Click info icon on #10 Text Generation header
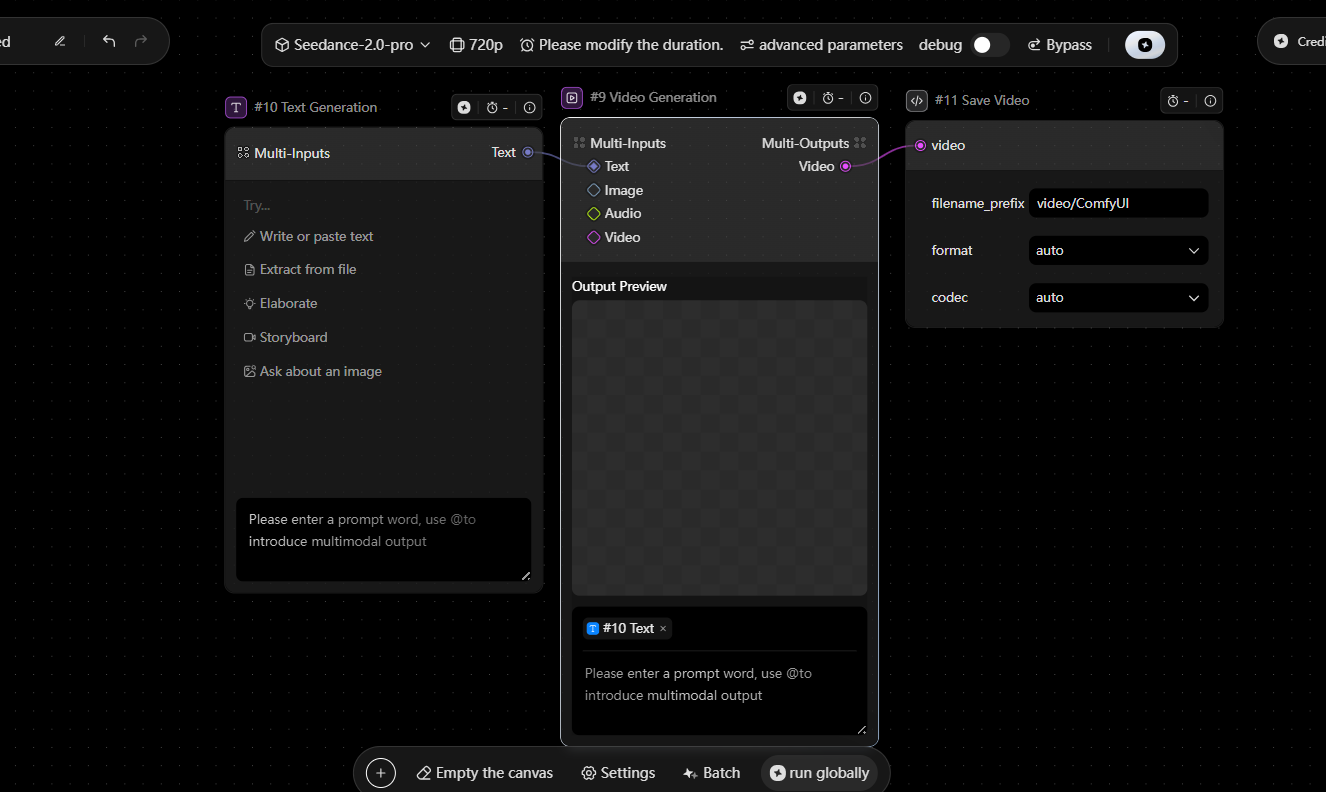 [x=530, y=107]
